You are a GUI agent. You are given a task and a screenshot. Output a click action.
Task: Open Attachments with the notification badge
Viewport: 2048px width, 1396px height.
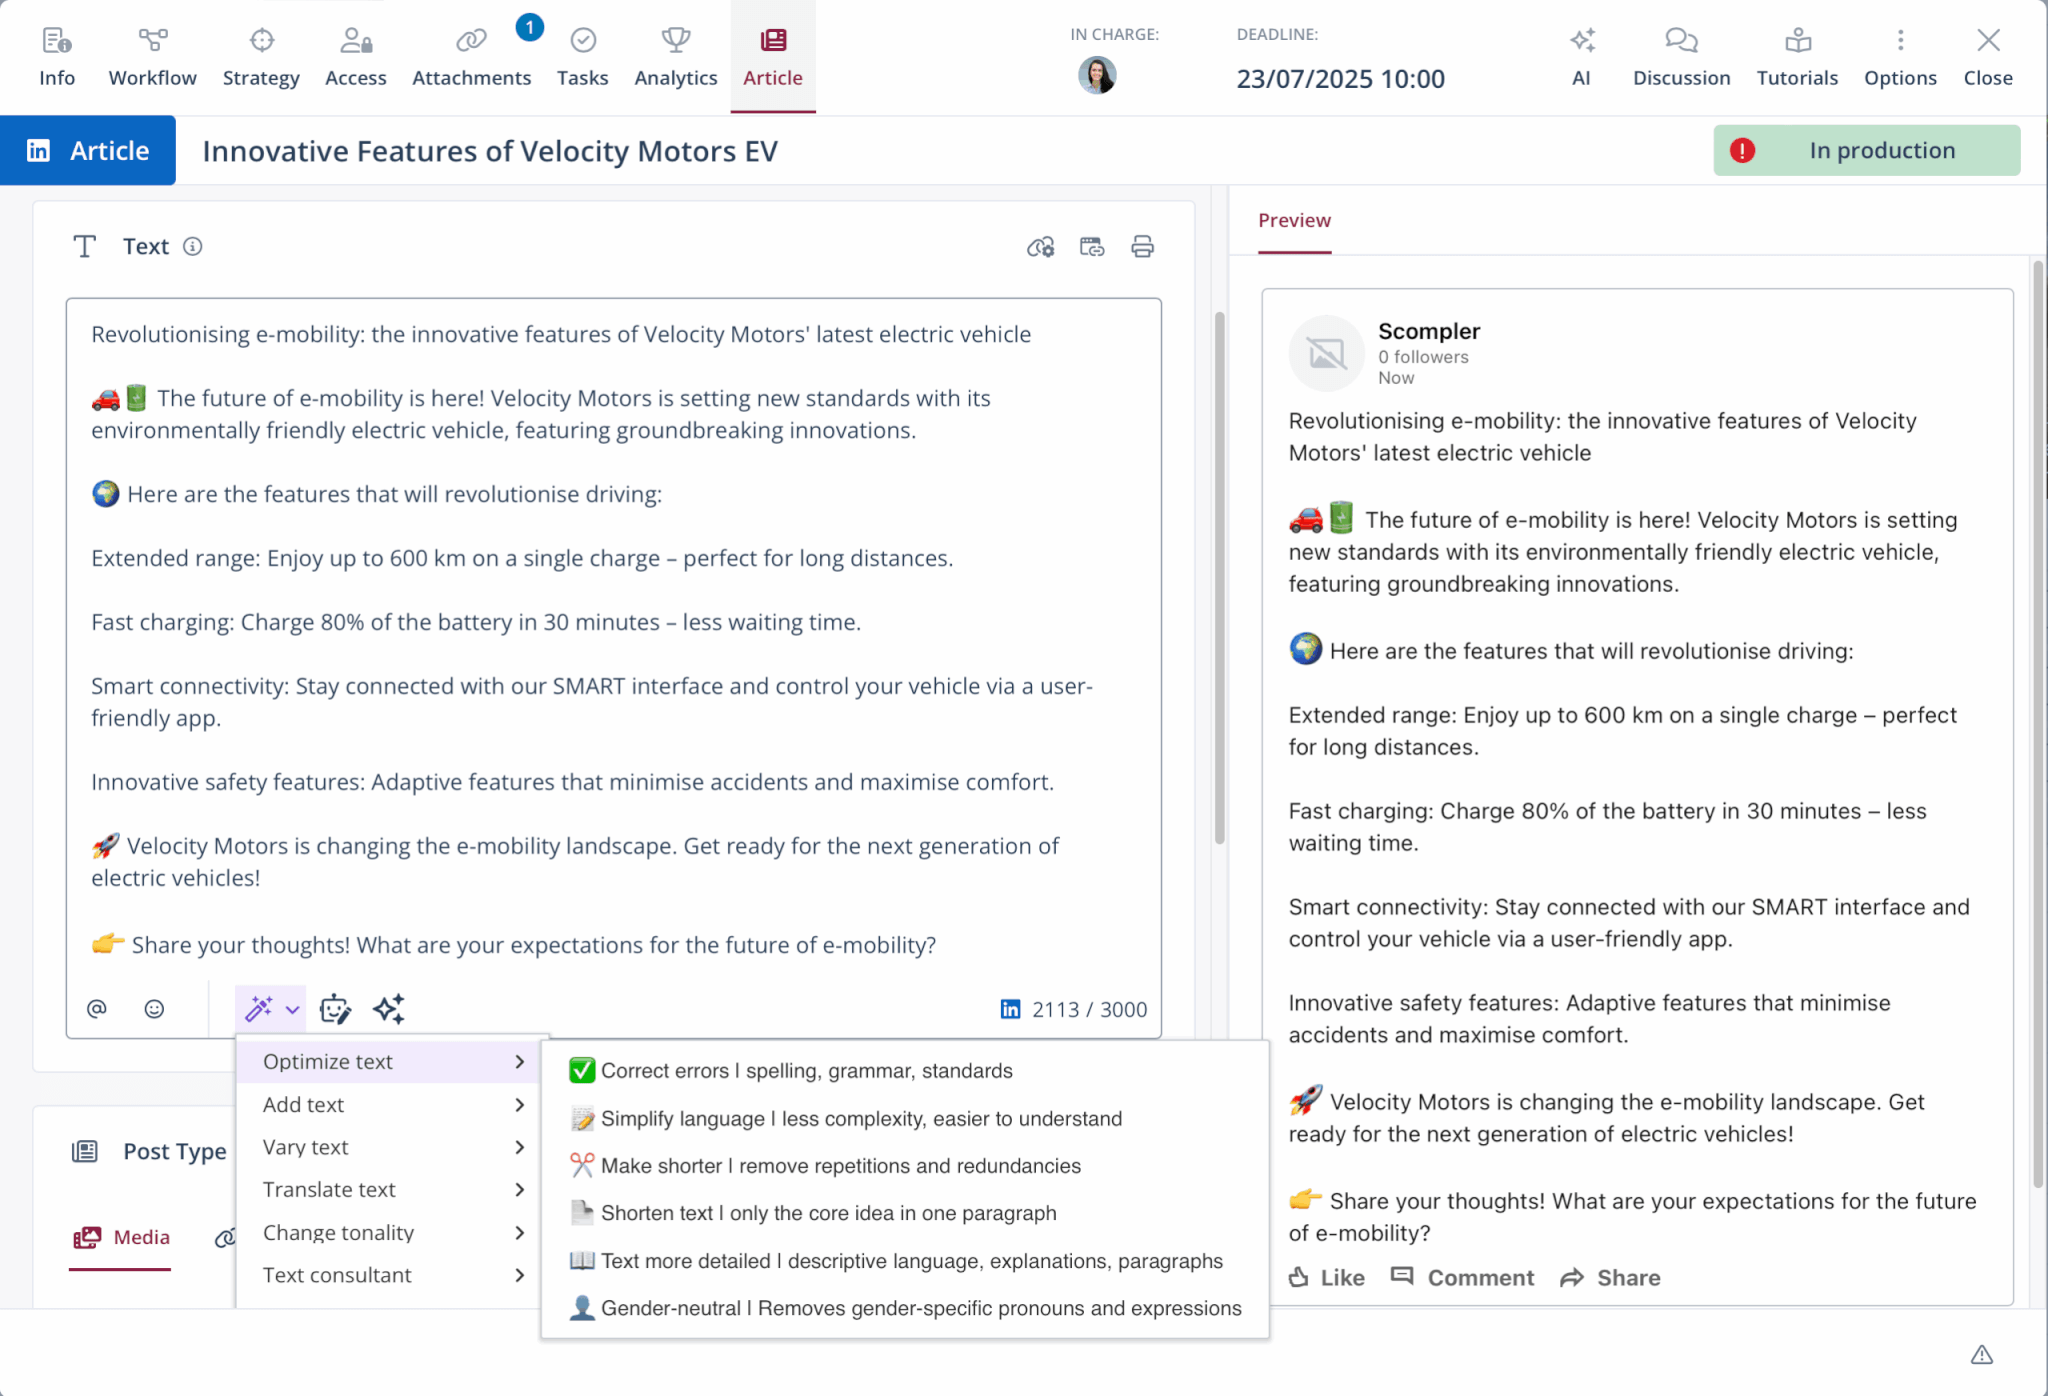point(471,54)
